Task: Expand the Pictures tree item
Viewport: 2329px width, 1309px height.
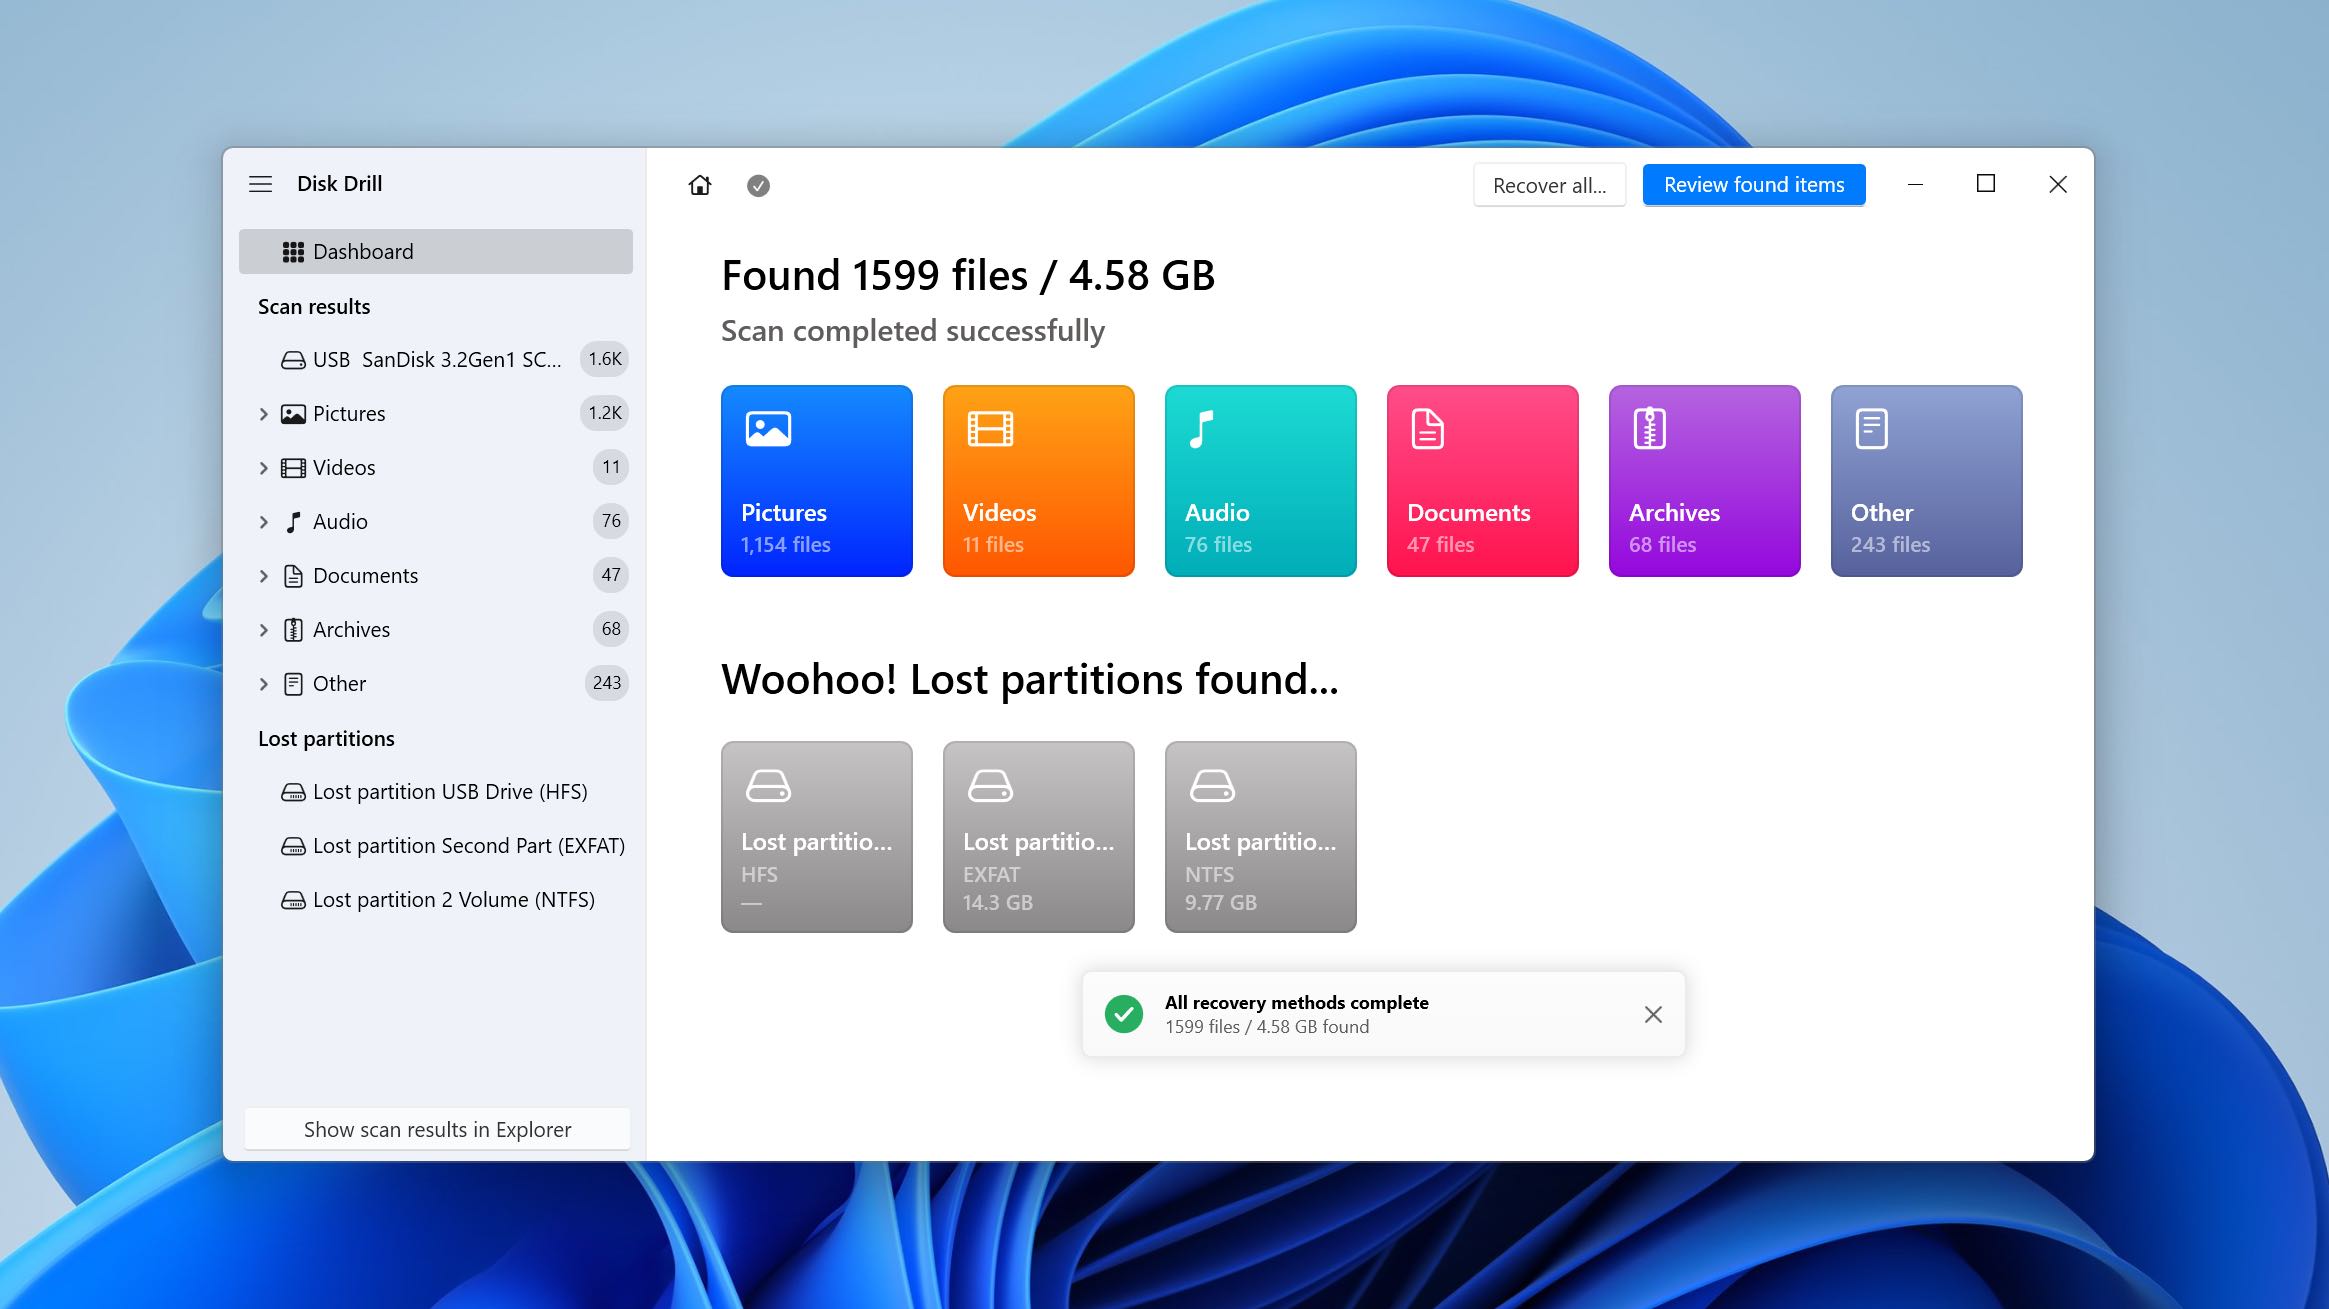Action: pyautogui.click(x=263, y=414)
